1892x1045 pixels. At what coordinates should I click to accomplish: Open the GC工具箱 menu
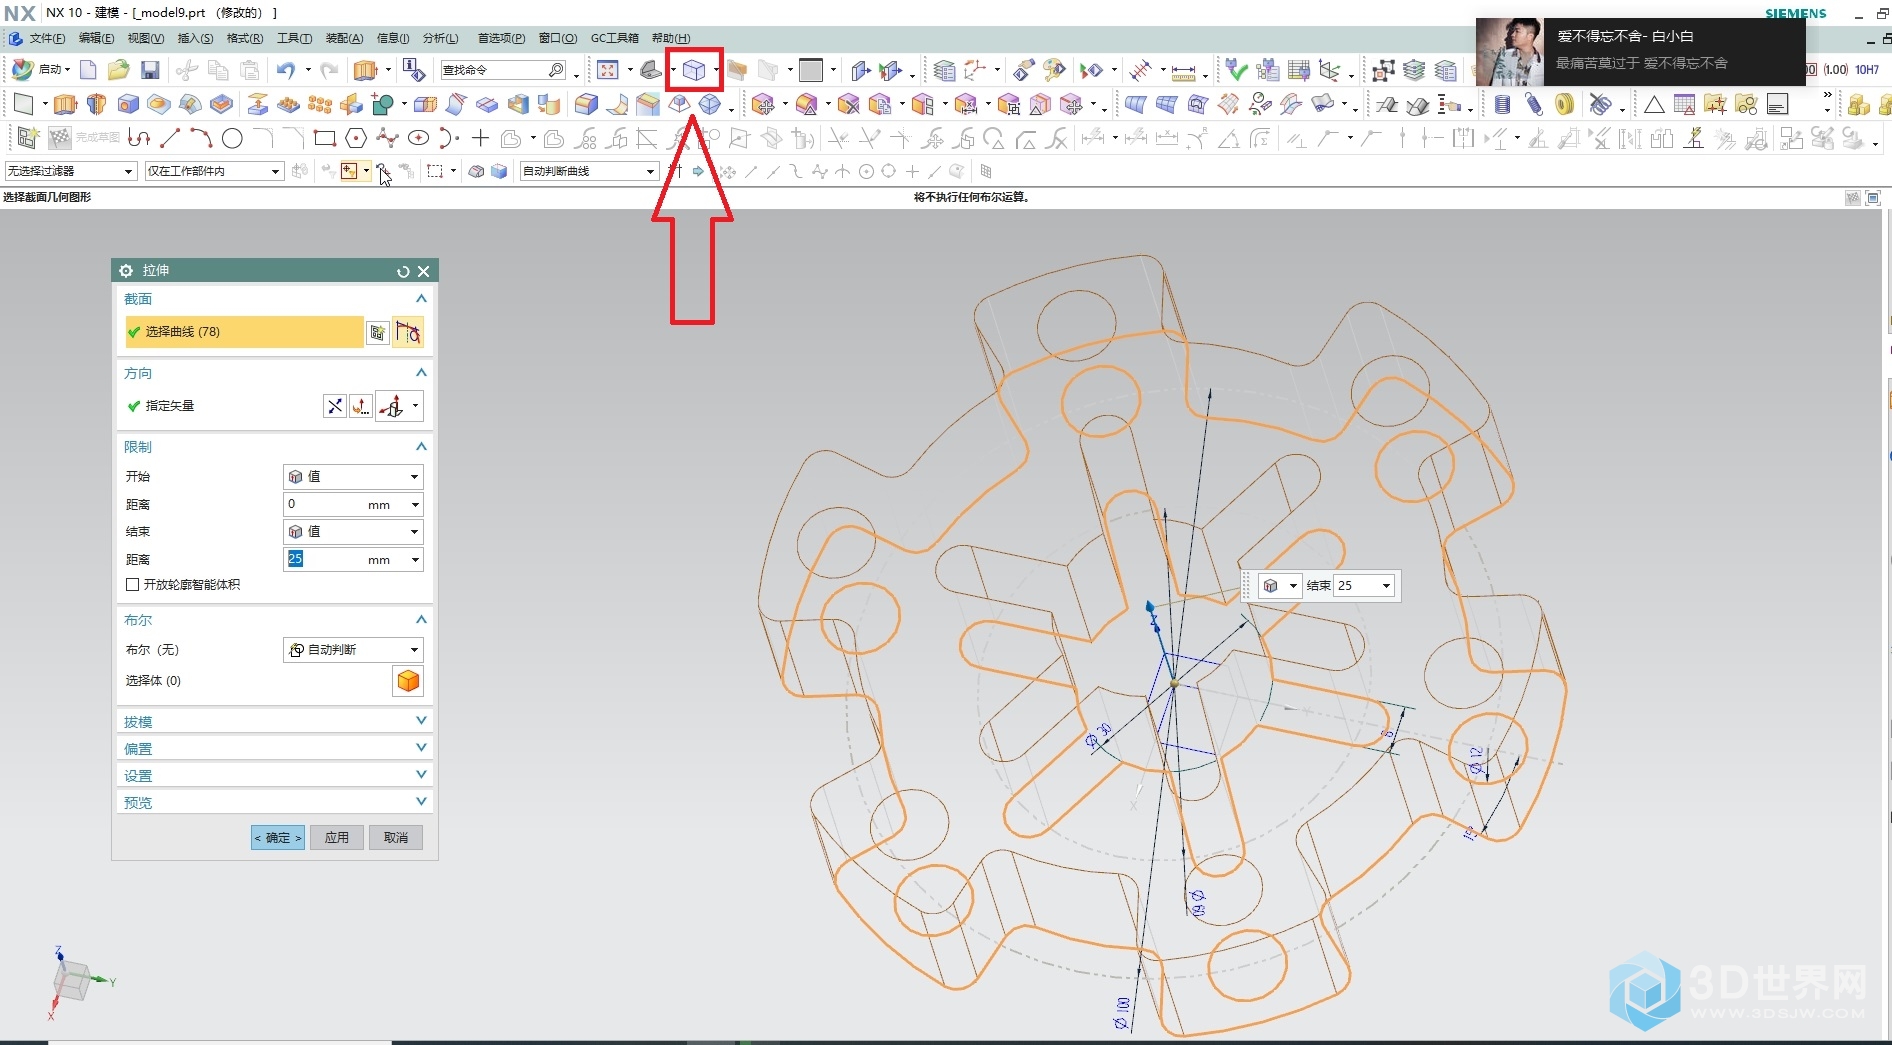click(614, 38)
